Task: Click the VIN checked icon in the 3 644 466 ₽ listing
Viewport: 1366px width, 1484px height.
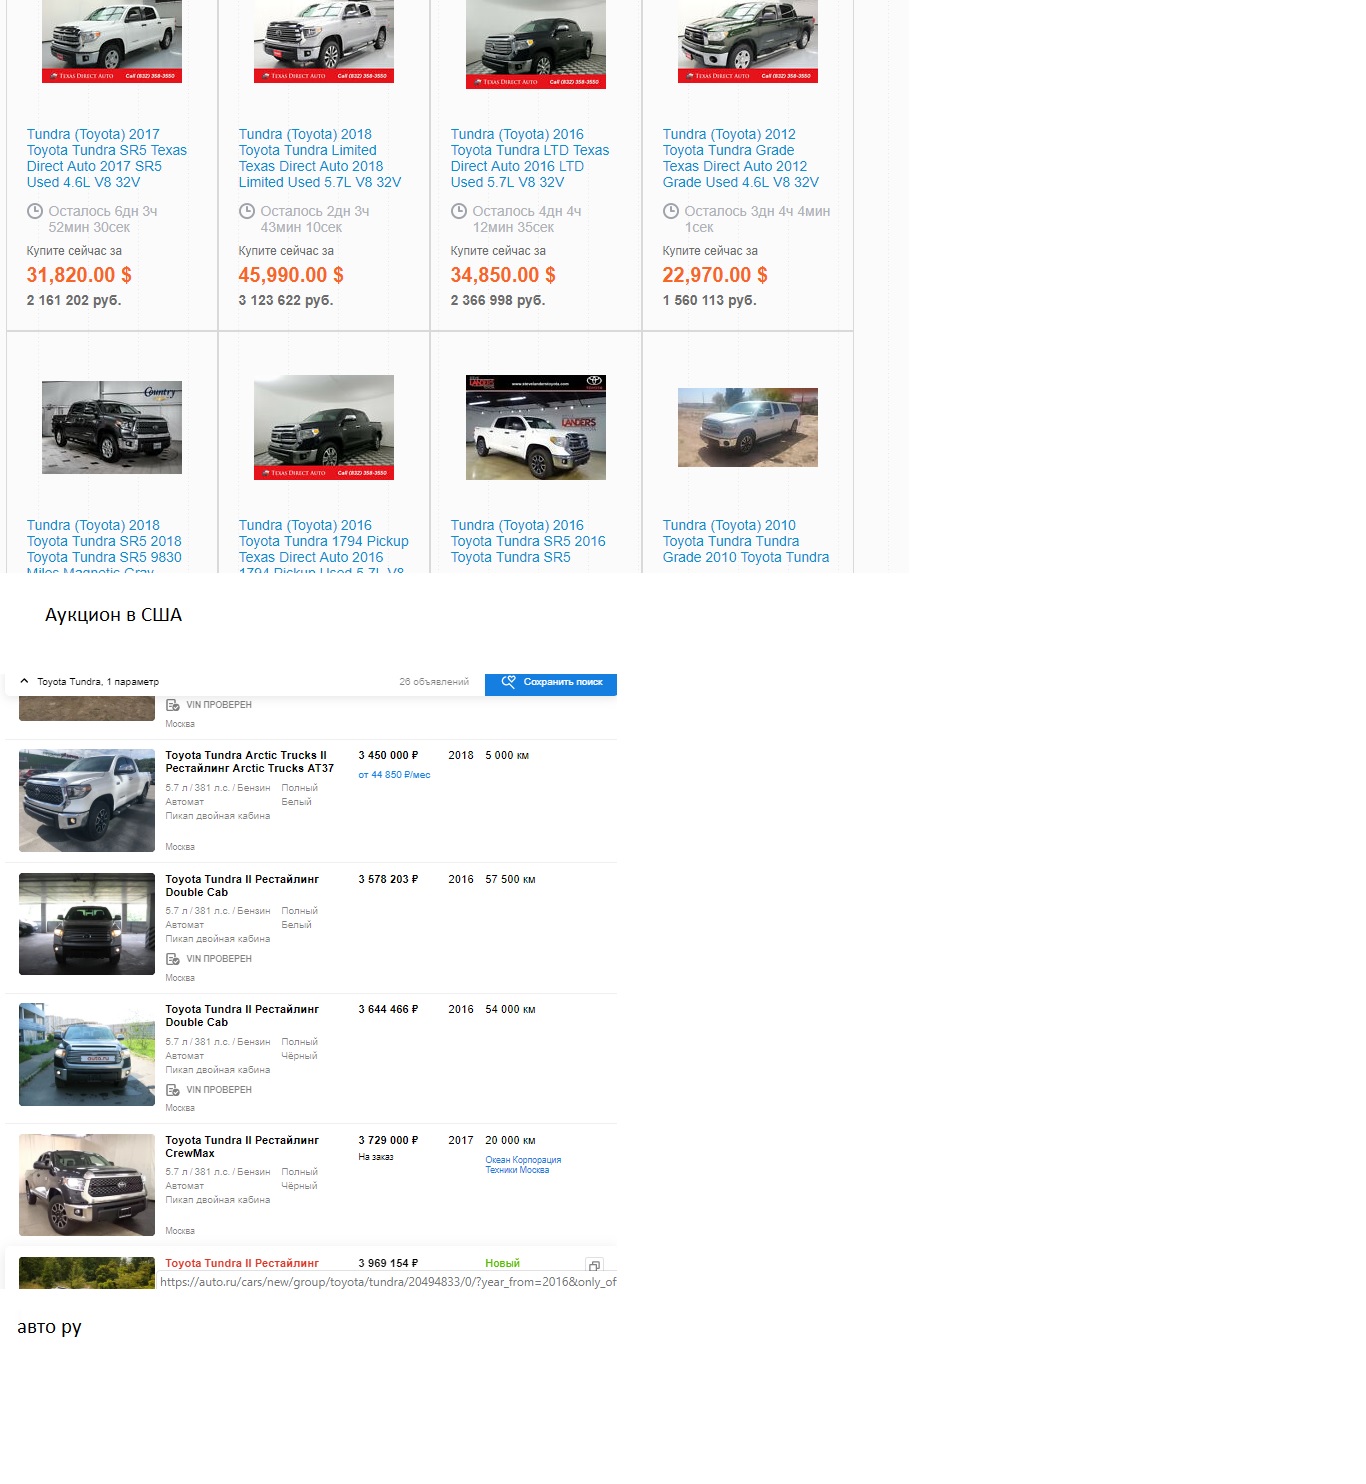Action: coord(173,1090)
